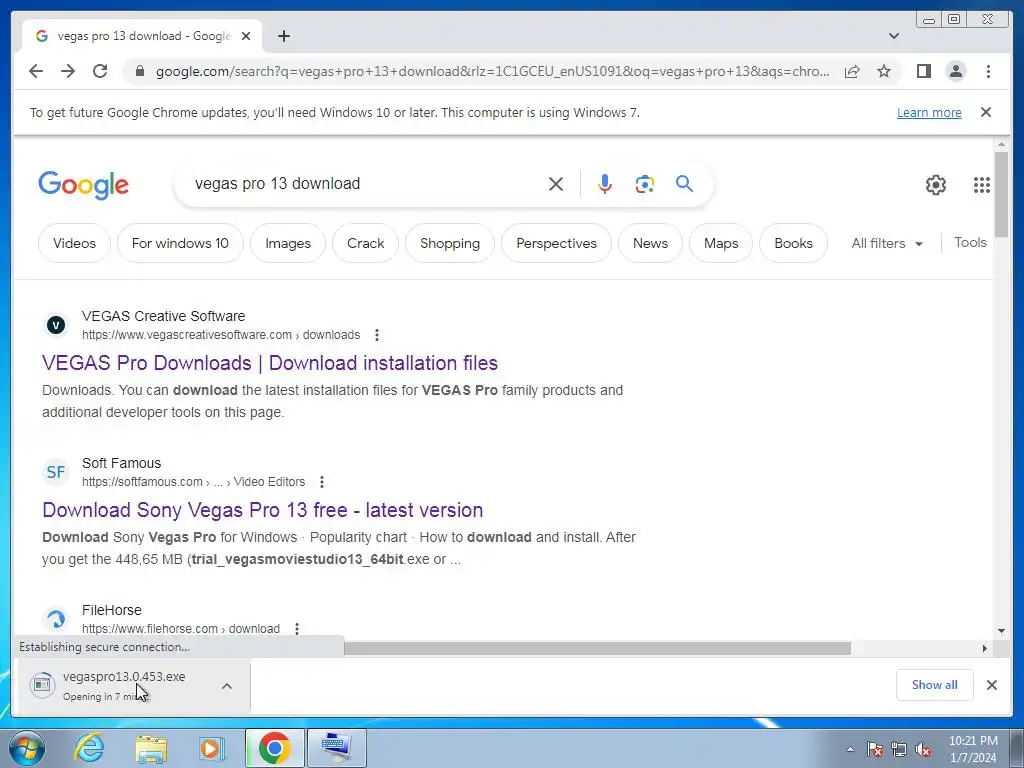The width and height of the screenshot is (1024, 768).
Task: Go back to the previous page
Action: tap(36, 71)
